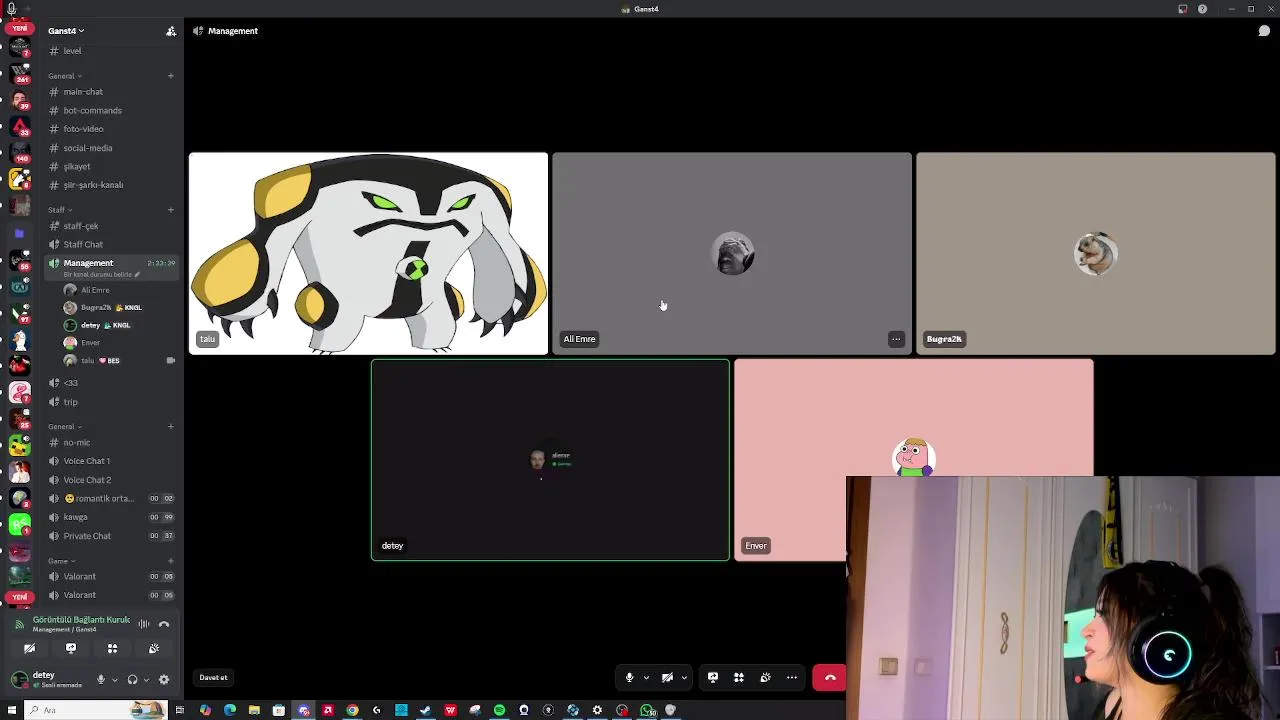Collapse the Game channel category

(x=60, y=561)
